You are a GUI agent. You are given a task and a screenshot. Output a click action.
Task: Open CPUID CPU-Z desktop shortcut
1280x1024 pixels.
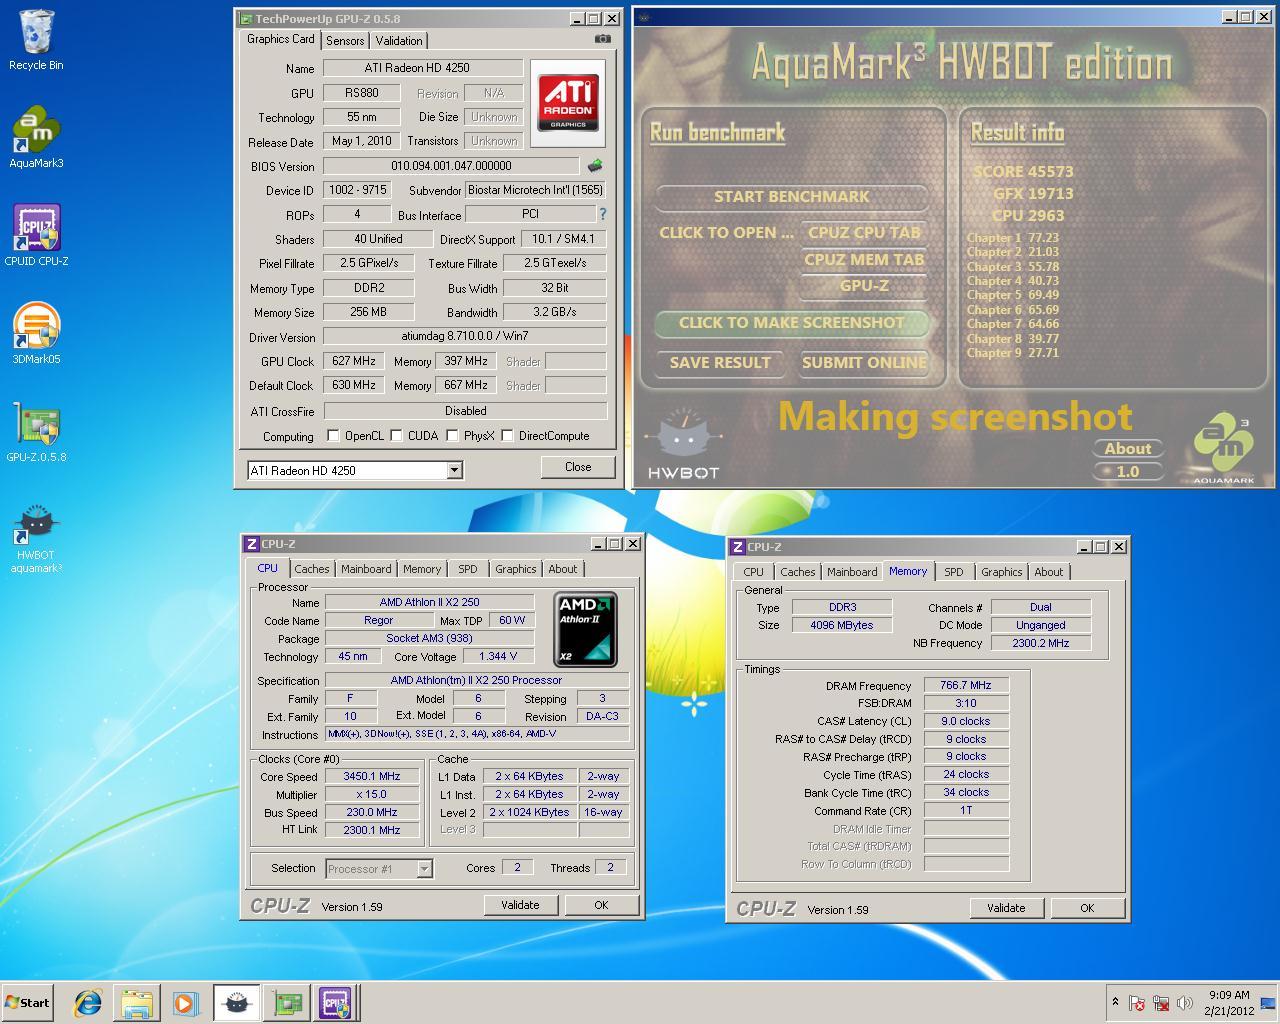36,236
